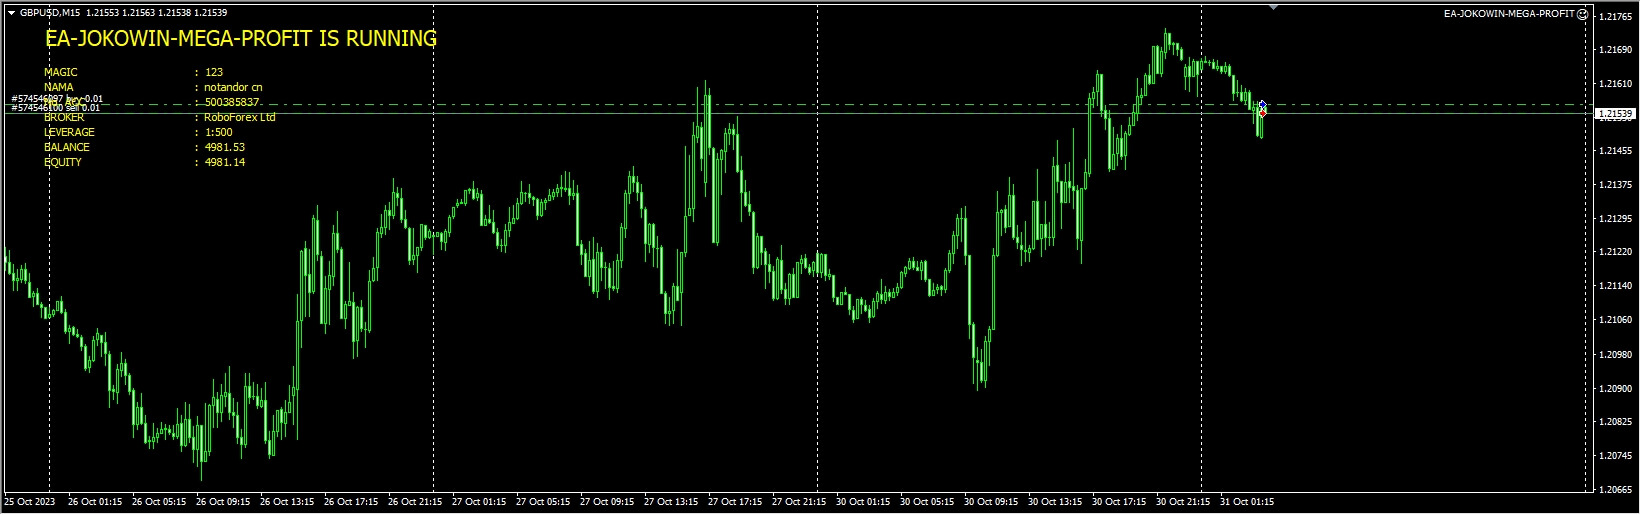Click the MAGIC value 123
Viewport: 1641px width, 515px height.
[214, 72]
